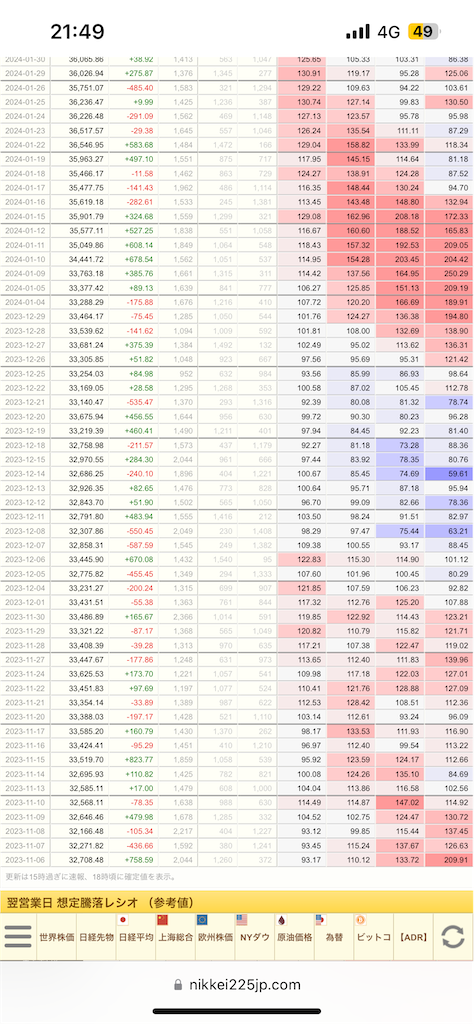Select the date cell 2023-11-06
Screen dimensions: 474x1024
[x=24, y=861]
